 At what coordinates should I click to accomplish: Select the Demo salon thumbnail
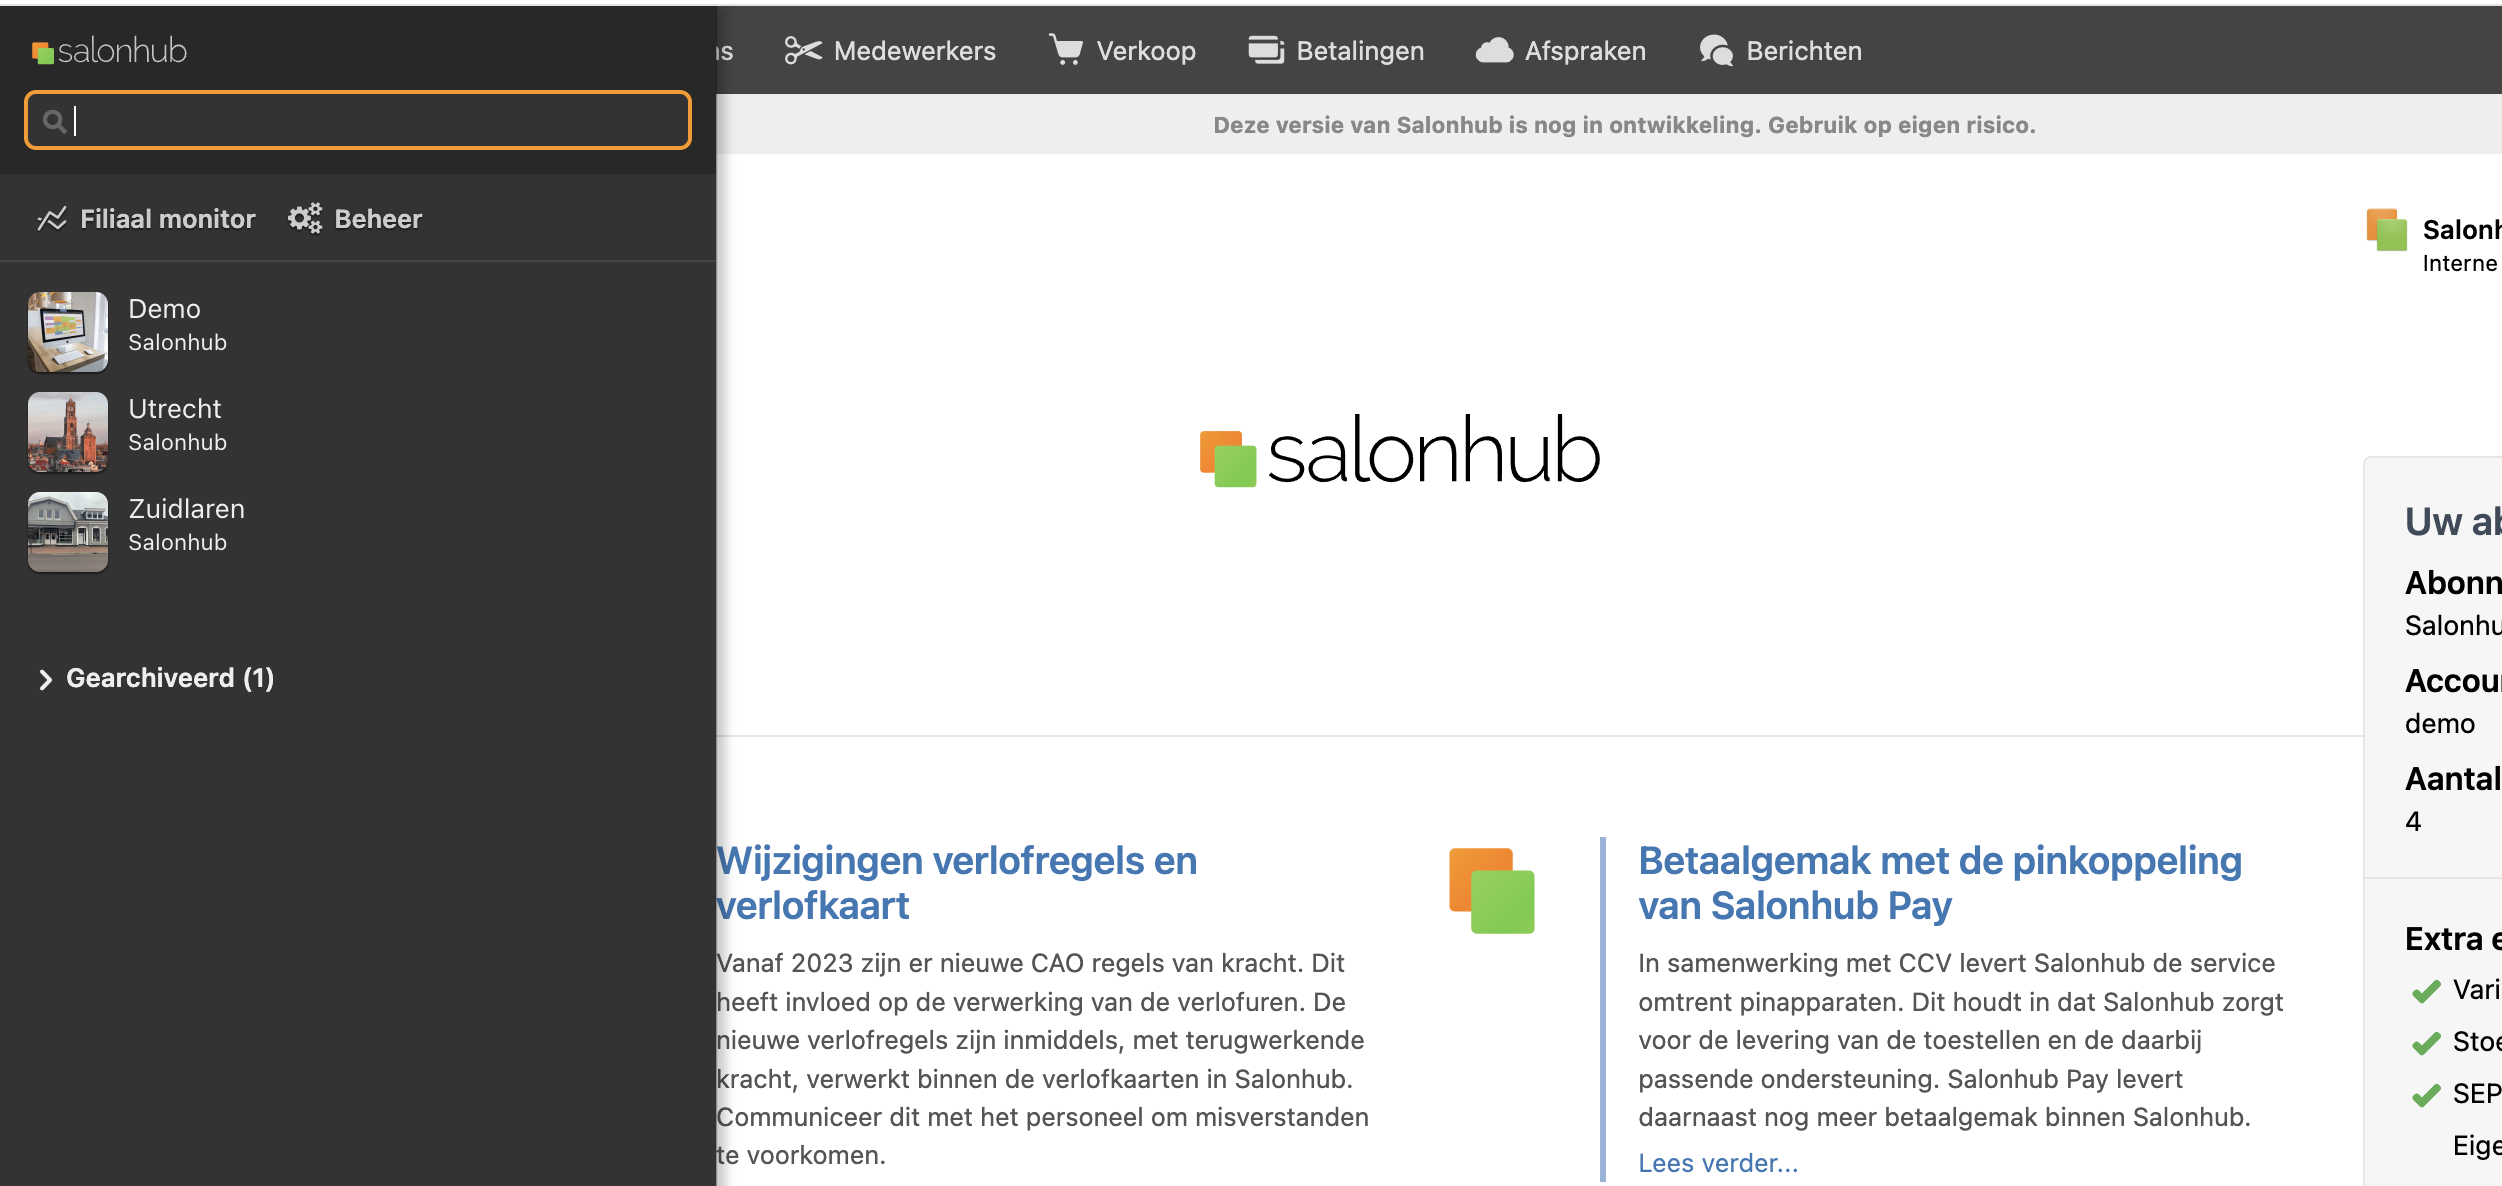pos(68,332)
